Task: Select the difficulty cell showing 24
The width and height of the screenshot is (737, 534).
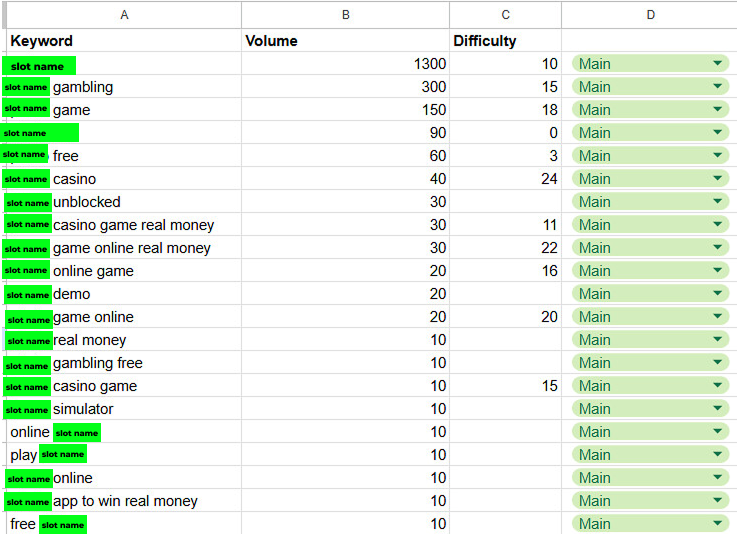Action: (505, 179)
